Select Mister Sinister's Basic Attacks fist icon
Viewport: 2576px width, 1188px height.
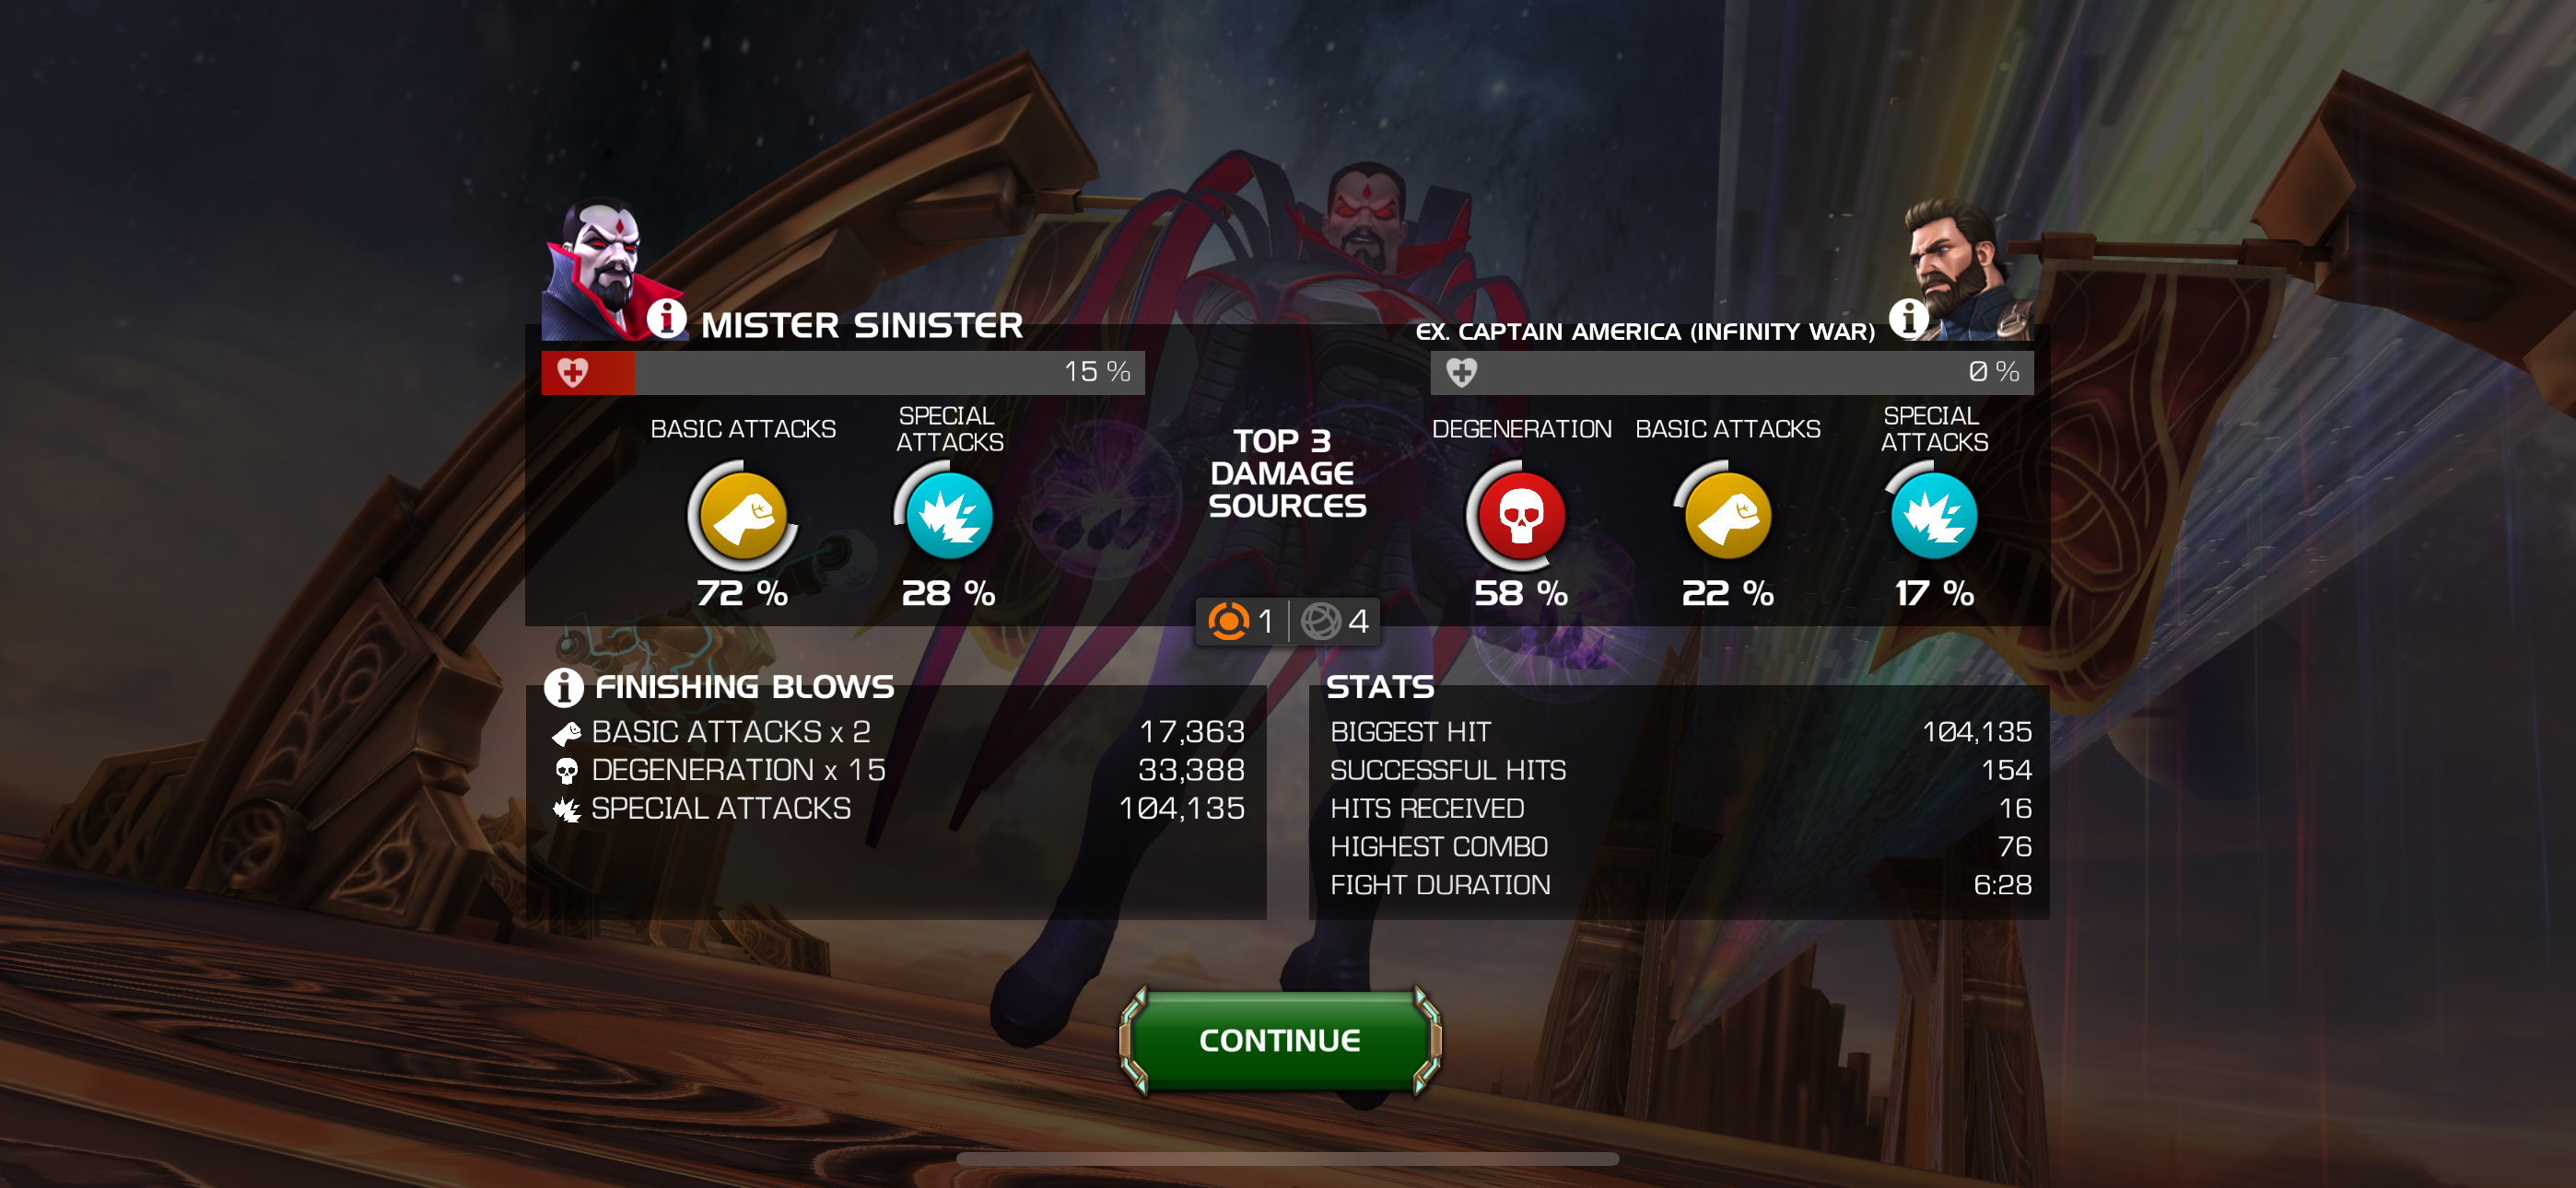coord(742,516)
